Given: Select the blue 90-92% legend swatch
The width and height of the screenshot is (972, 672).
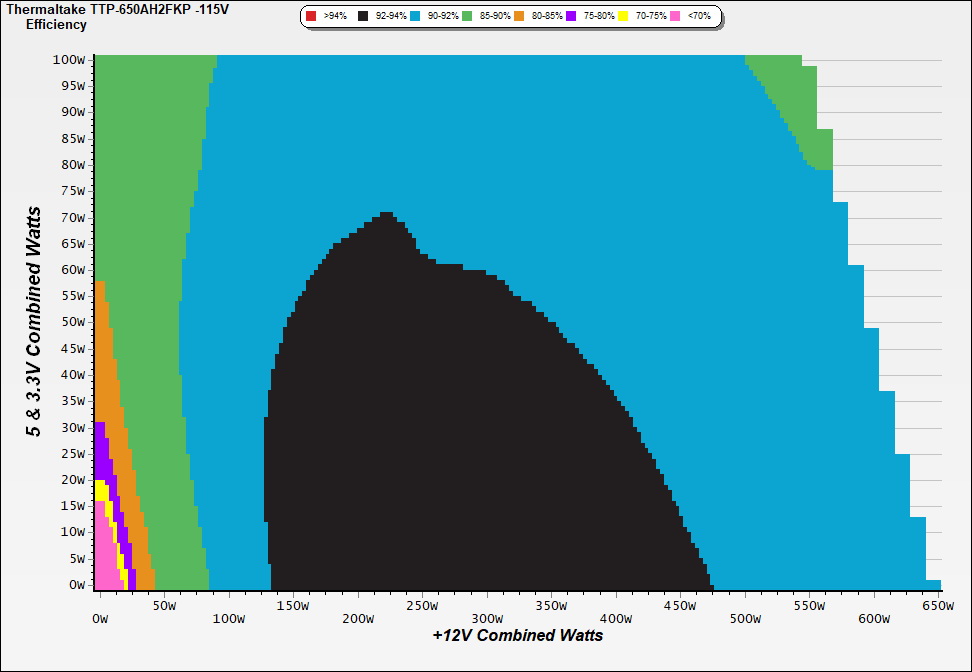Looking at the screenshot, I should [x=415, y=17].
